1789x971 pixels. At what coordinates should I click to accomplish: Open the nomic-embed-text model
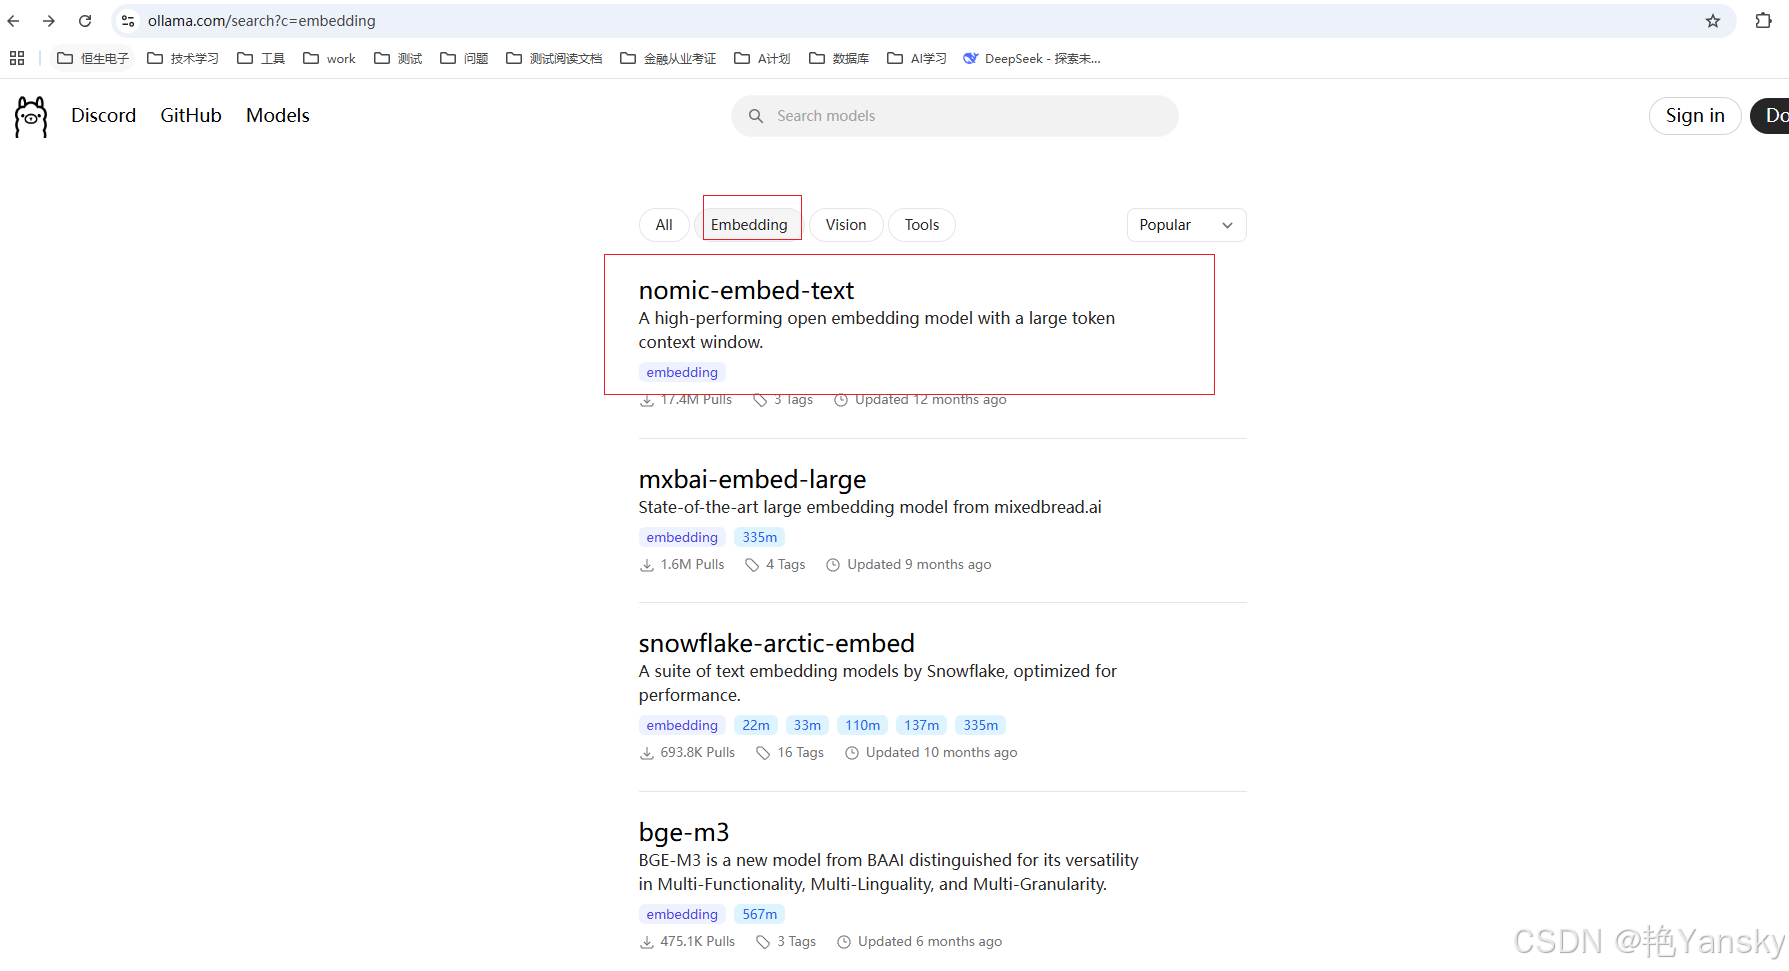tap(746, 290)
